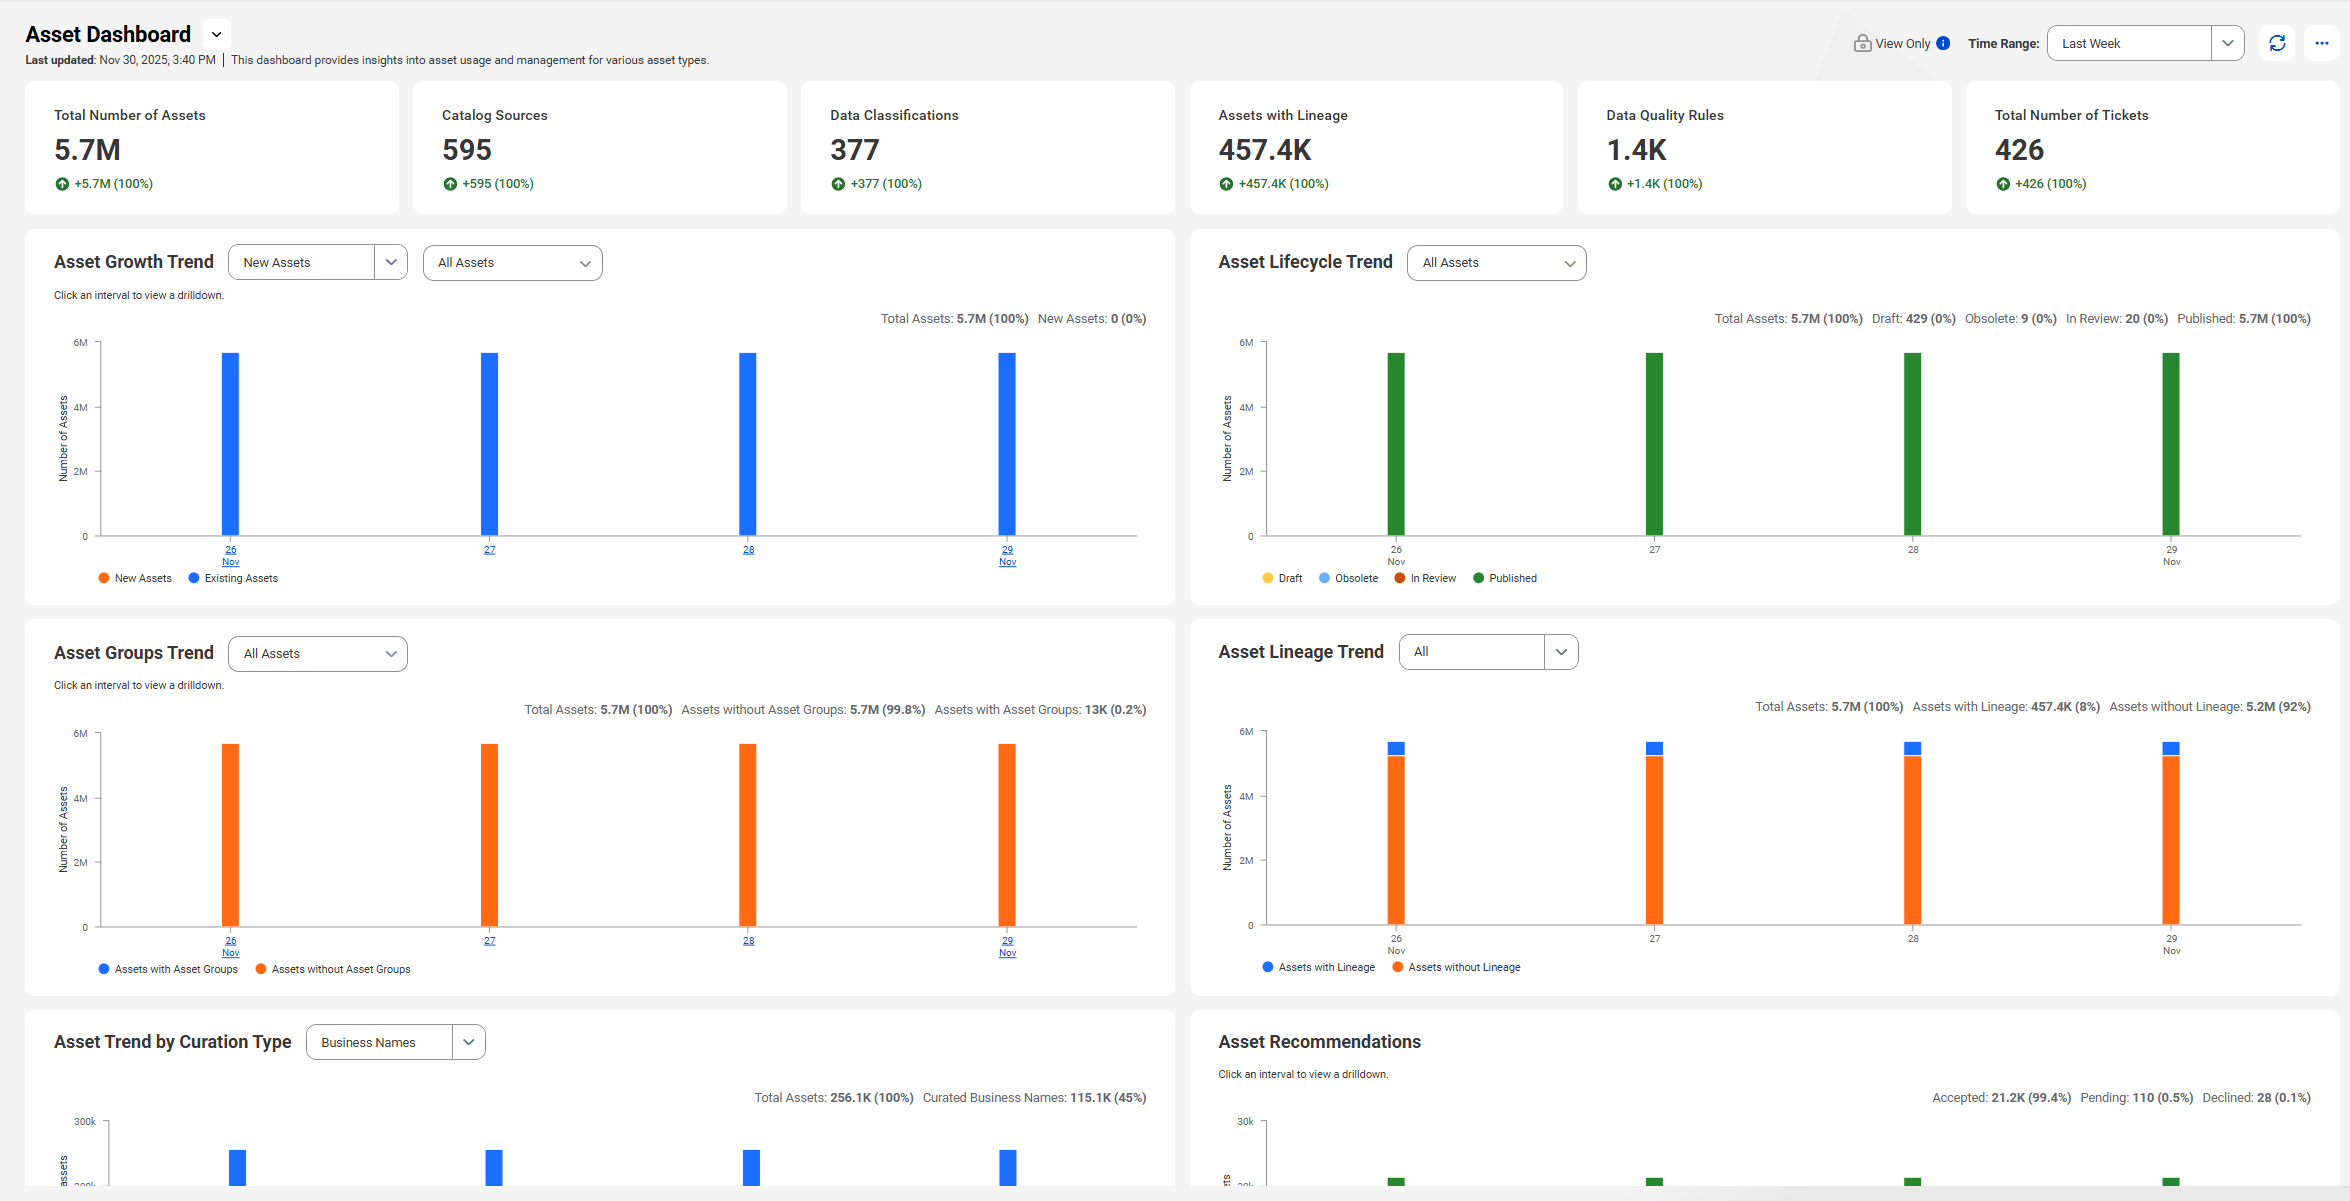The height and width of the screenshot is (1201, 2350).
Task: Click the Catalog Sources 595 value
Action: [467, 150]
